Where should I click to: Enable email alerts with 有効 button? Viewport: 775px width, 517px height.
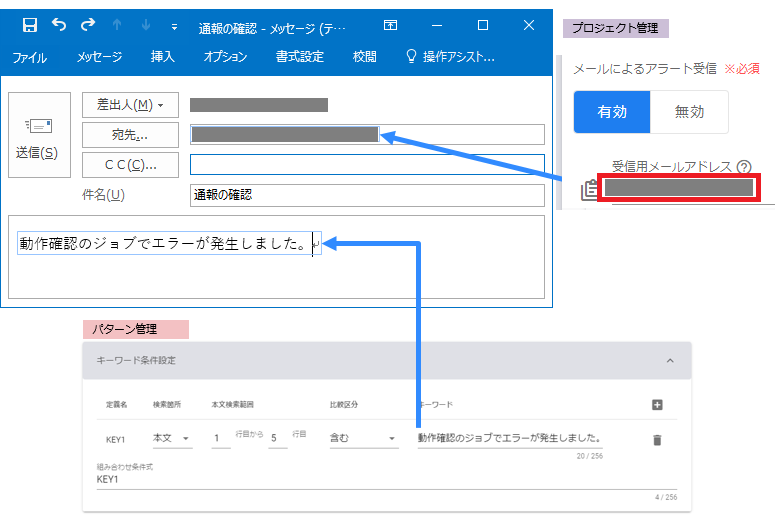(x=611, y=112)
